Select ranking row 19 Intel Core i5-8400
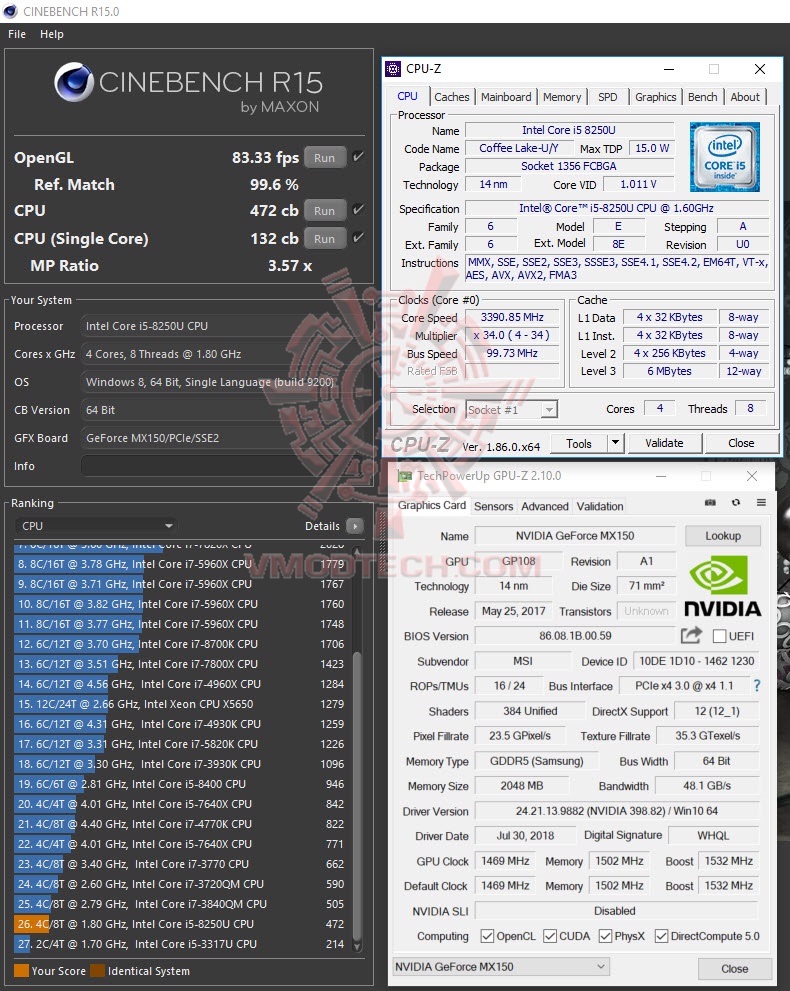The height and width of the screenshot is (991, 790). point(182,784)
